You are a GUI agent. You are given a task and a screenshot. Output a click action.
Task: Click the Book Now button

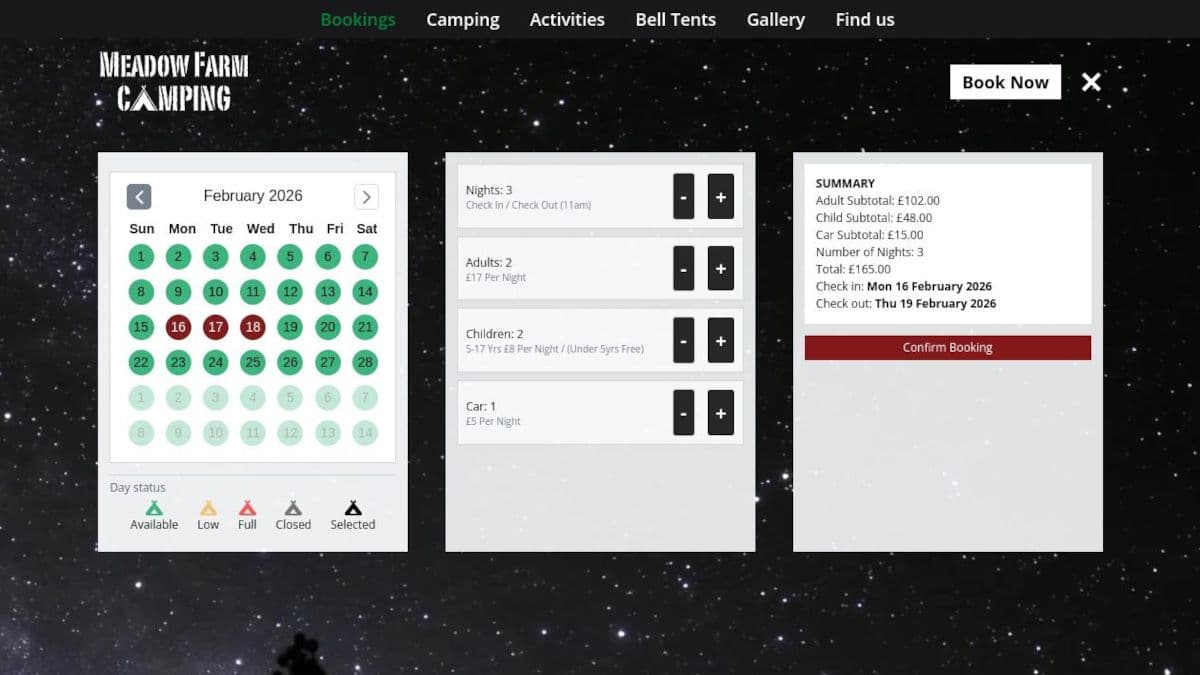click(1005, 82)
